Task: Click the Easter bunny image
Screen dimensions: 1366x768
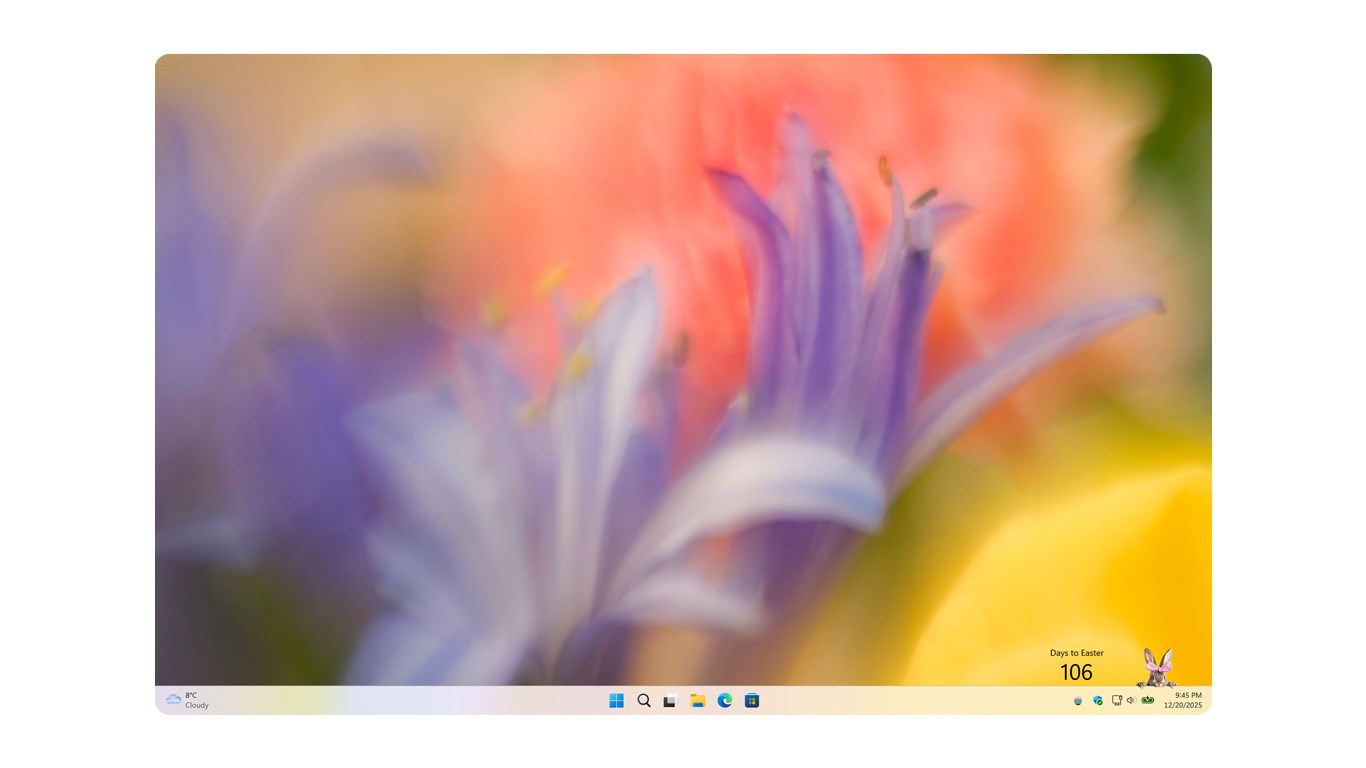Action: point(1155,665)
